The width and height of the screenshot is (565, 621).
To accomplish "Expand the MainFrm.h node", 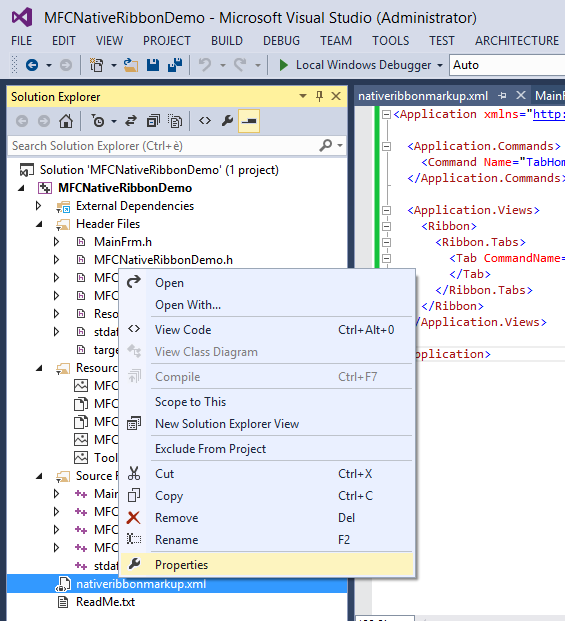I will click(56, 242).
